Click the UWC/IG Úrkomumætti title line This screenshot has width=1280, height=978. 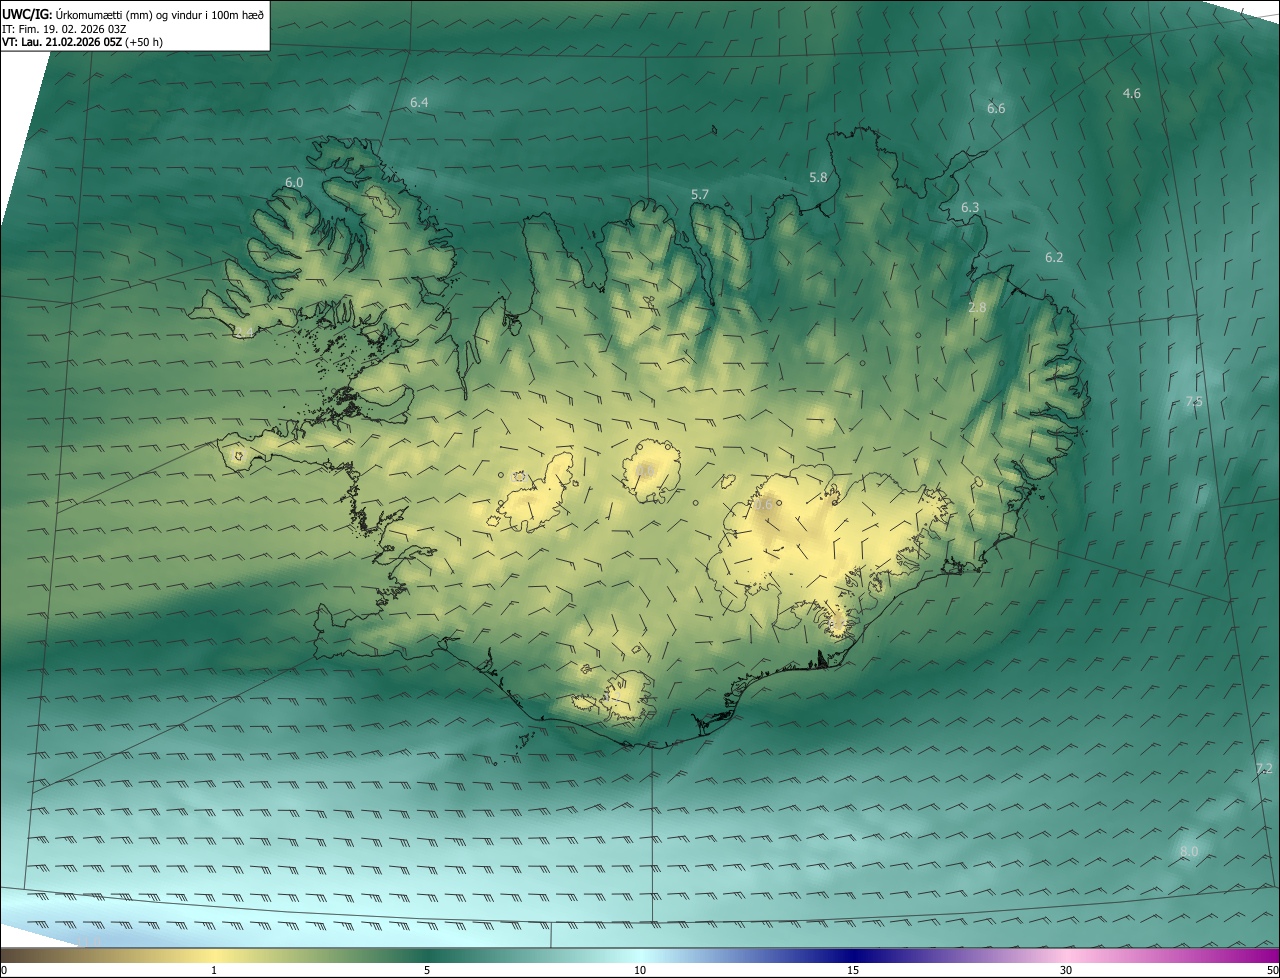(133, 14)
